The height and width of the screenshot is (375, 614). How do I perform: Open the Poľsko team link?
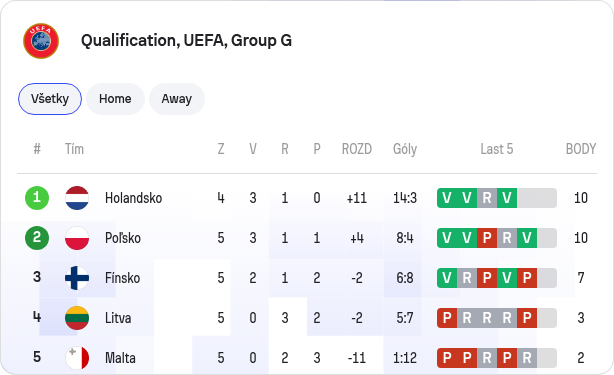[123, 238]
